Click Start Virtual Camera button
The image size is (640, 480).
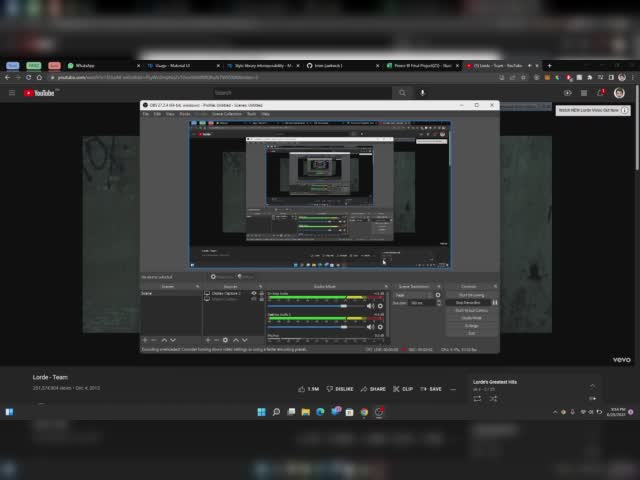pyautogui.click(x=471, y=311)
